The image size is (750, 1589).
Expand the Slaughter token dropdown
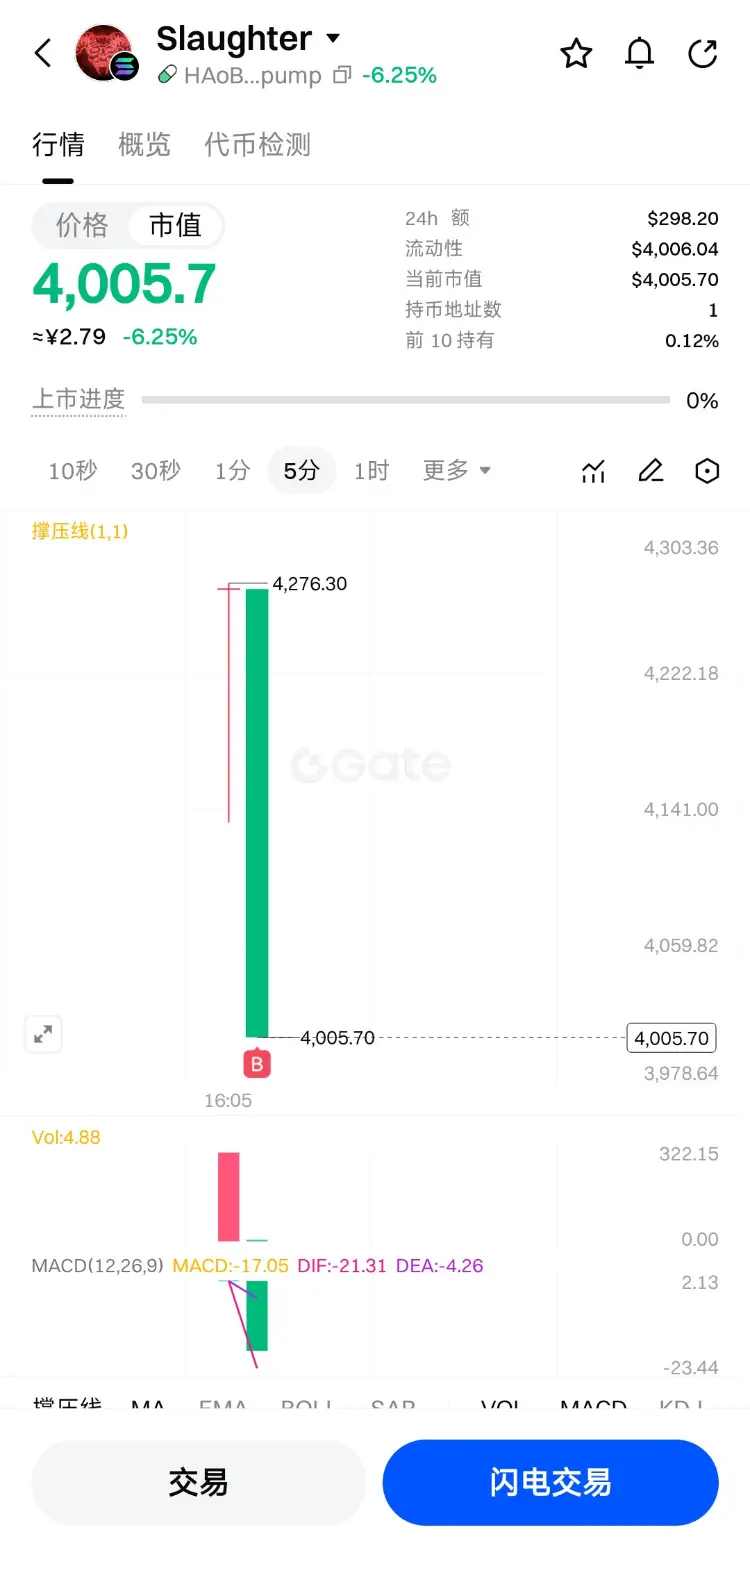pyautogui.click(x=333, y=39)
